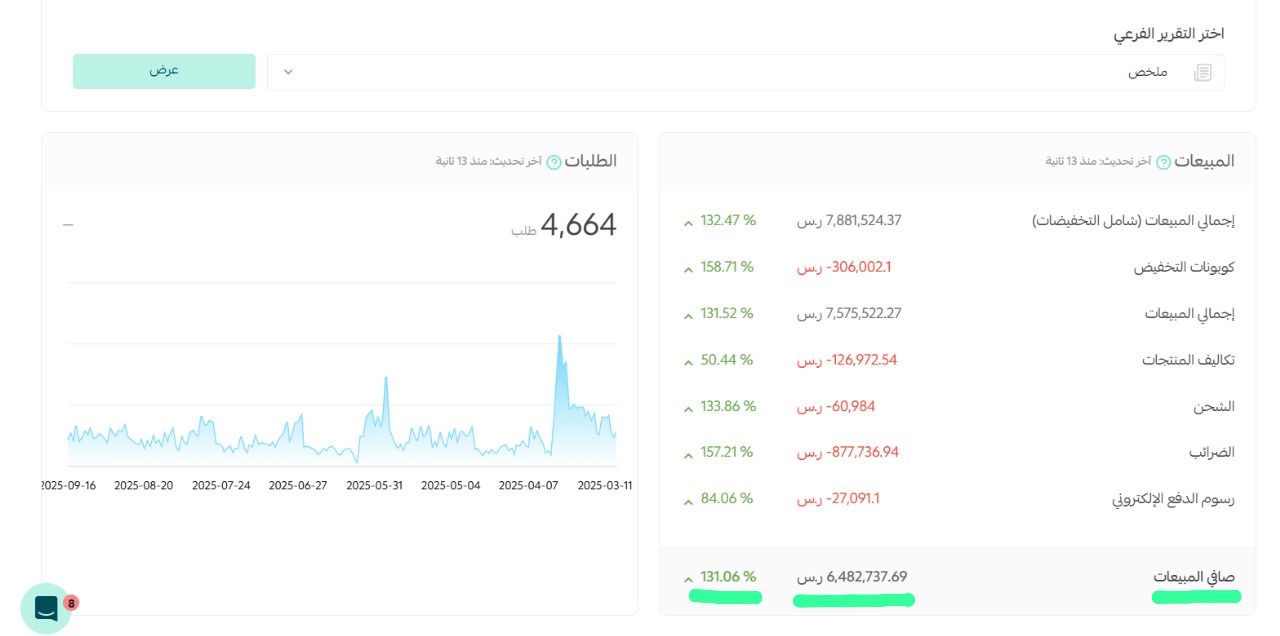Click the up arrow beside 84.06 %
The width and height of the screenshot is (1280, 636).
coord(688,500)
